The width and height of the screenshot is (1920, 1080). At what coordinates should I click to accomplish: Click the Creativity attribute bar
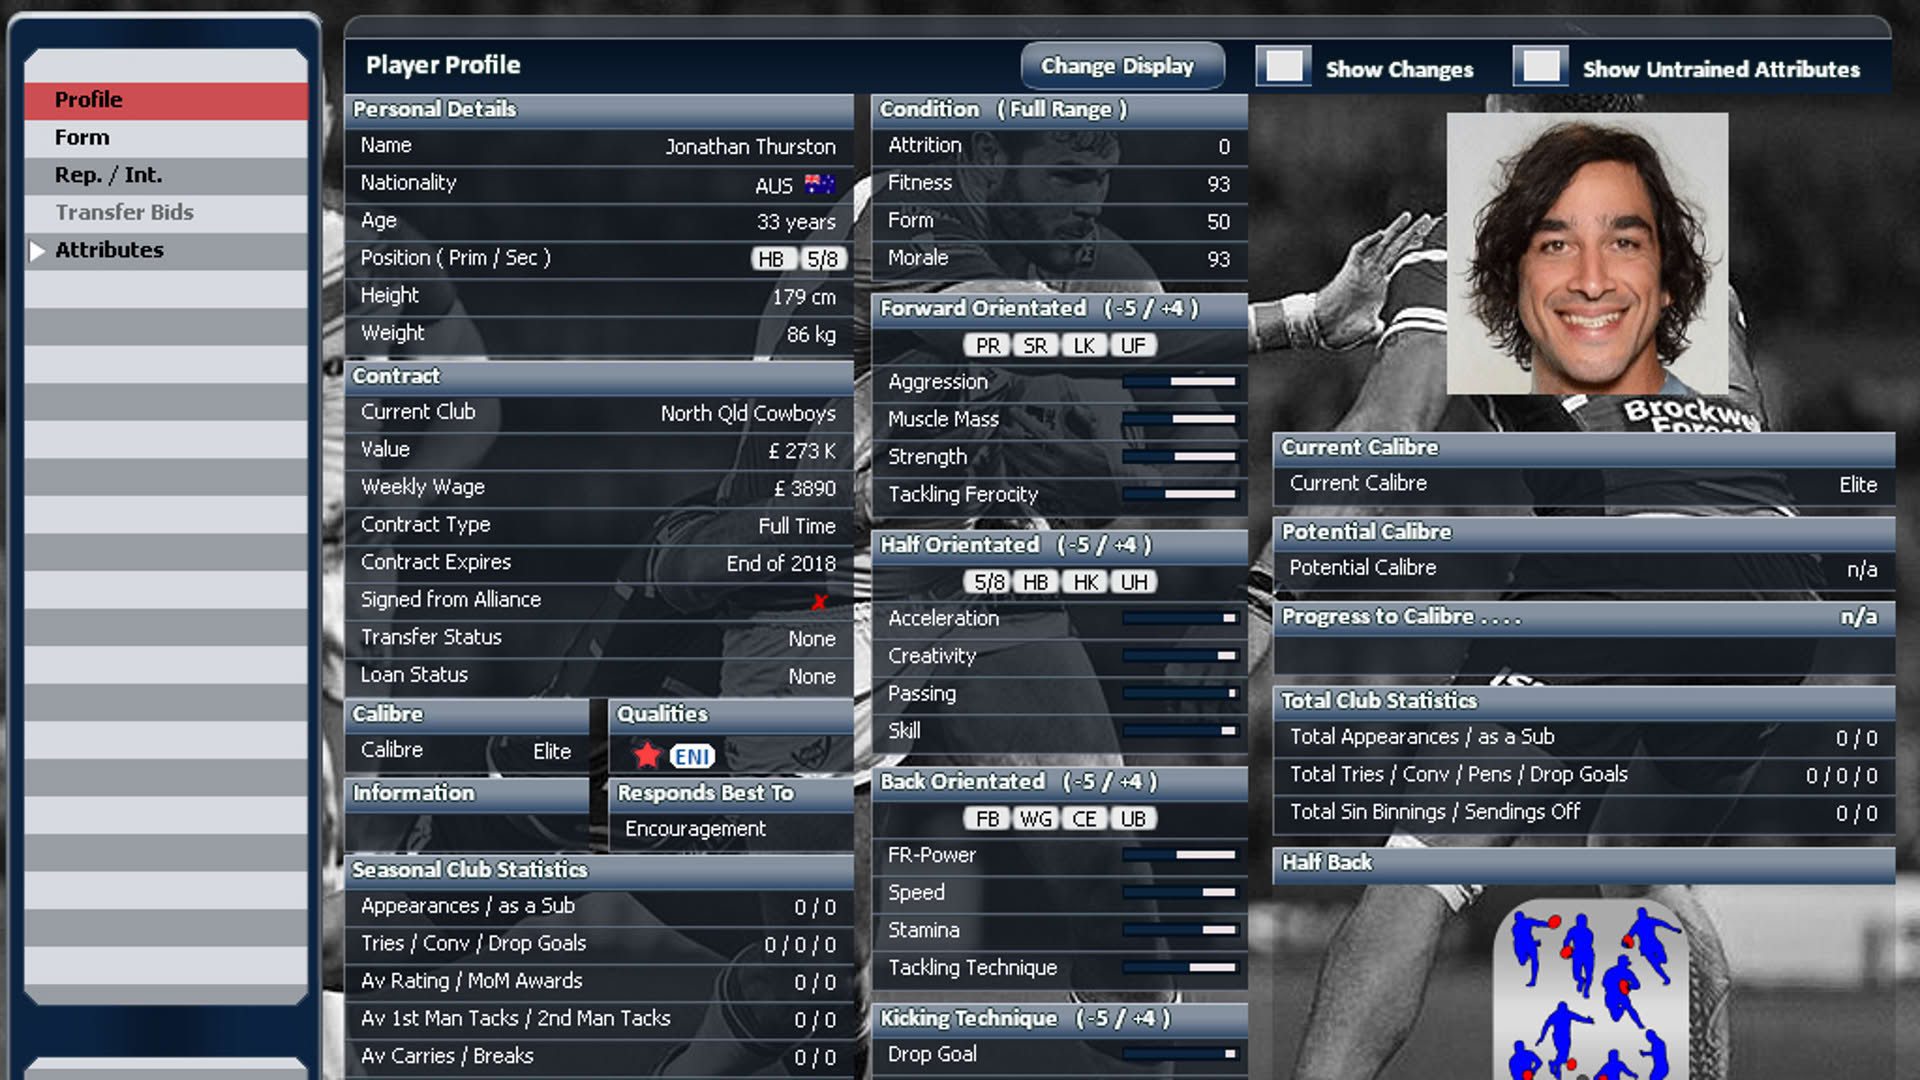pyautogui.click(x=1179, y=656)
